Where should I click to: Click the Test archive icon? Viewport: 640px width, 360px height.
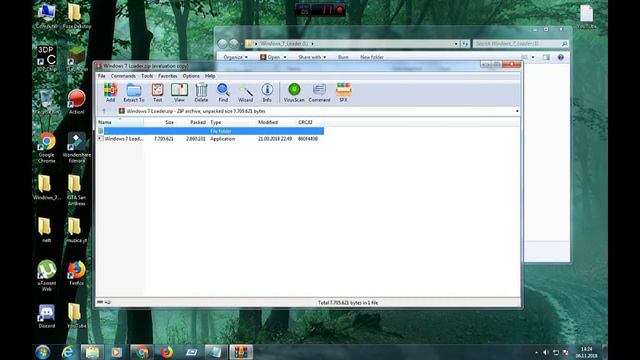(x=158, y=92)
